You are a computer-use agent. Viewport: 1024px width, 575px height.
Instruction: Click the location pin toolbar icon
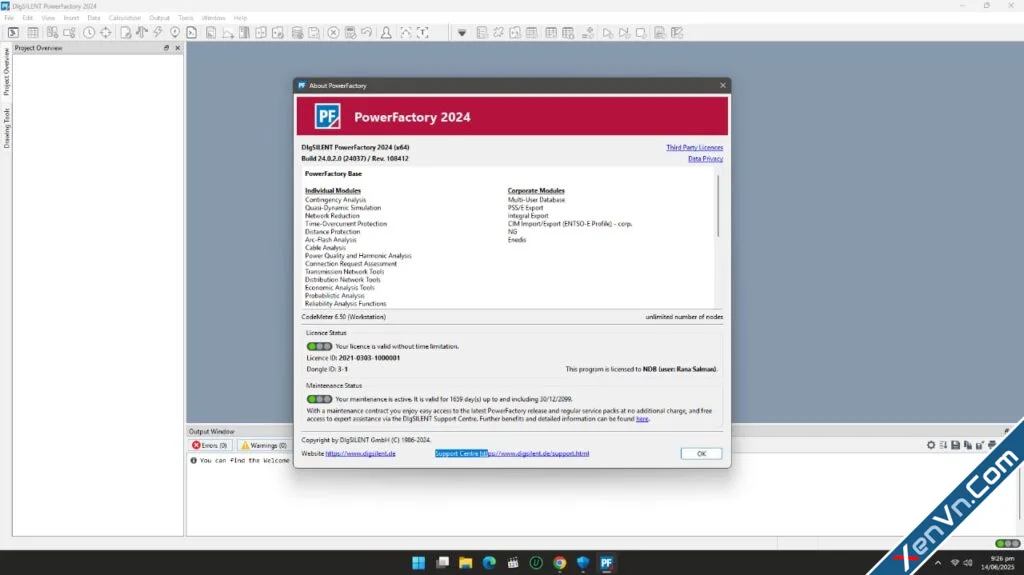[175, 33]
